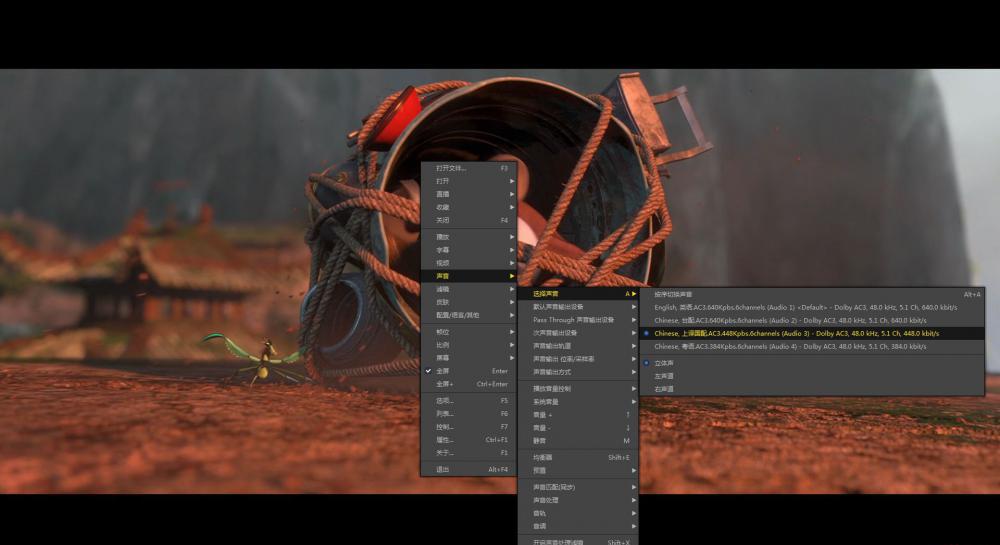Choose 关闭 (F4) menu entry
This screenshot has height=545, width=1000.
coord(469,220)
